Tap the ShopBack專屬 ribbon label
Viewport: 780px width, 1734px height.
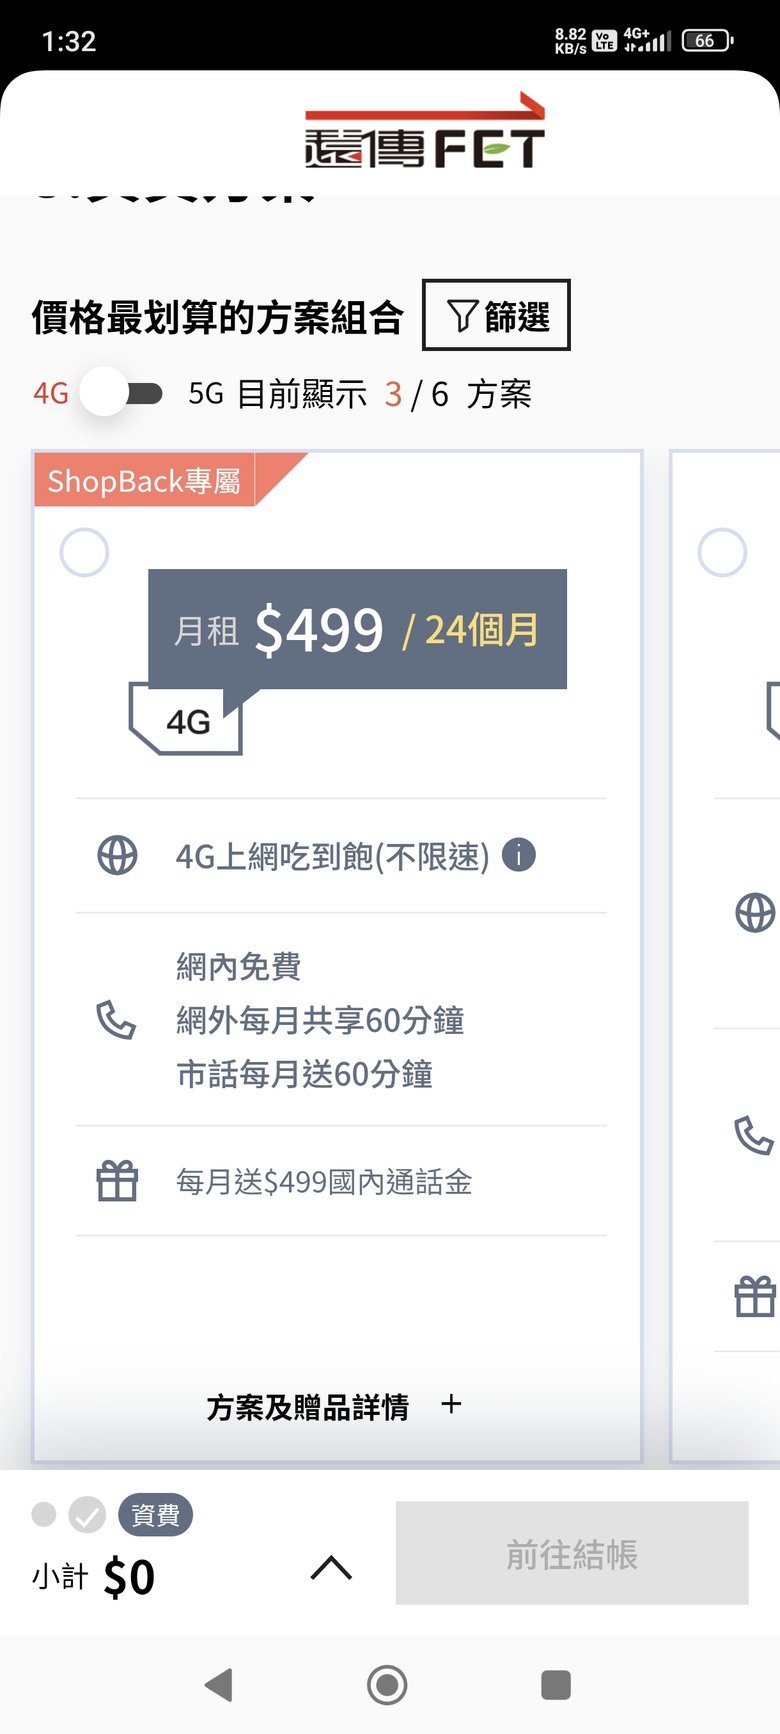click(145, 481)
